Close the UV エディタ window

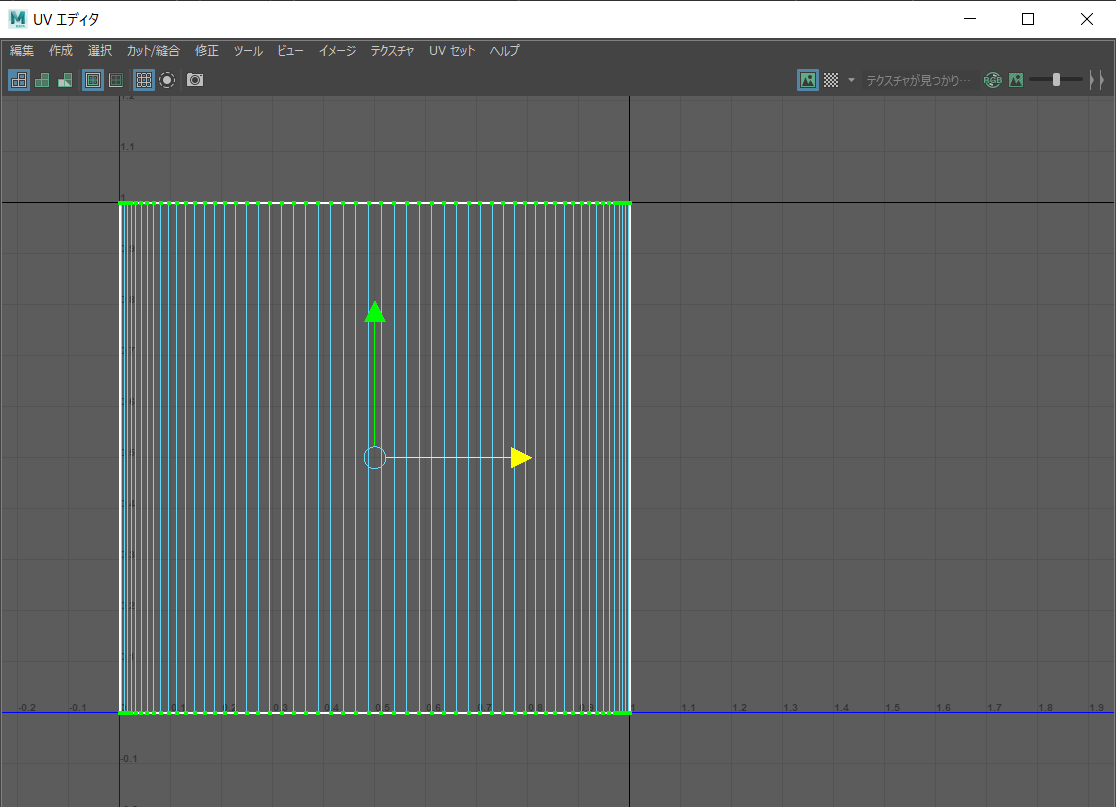(1086, 19)
